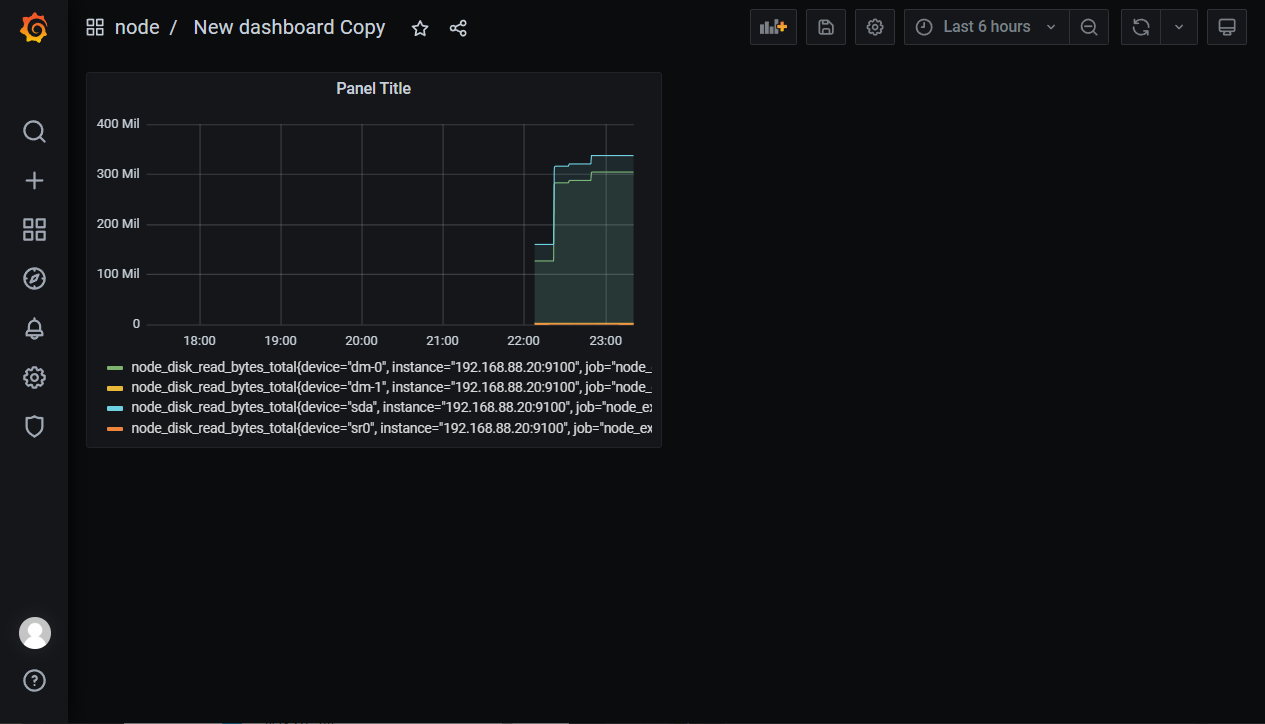
Task: Toggle the dm-0 series in legend
Action: (x=390, y=367)
